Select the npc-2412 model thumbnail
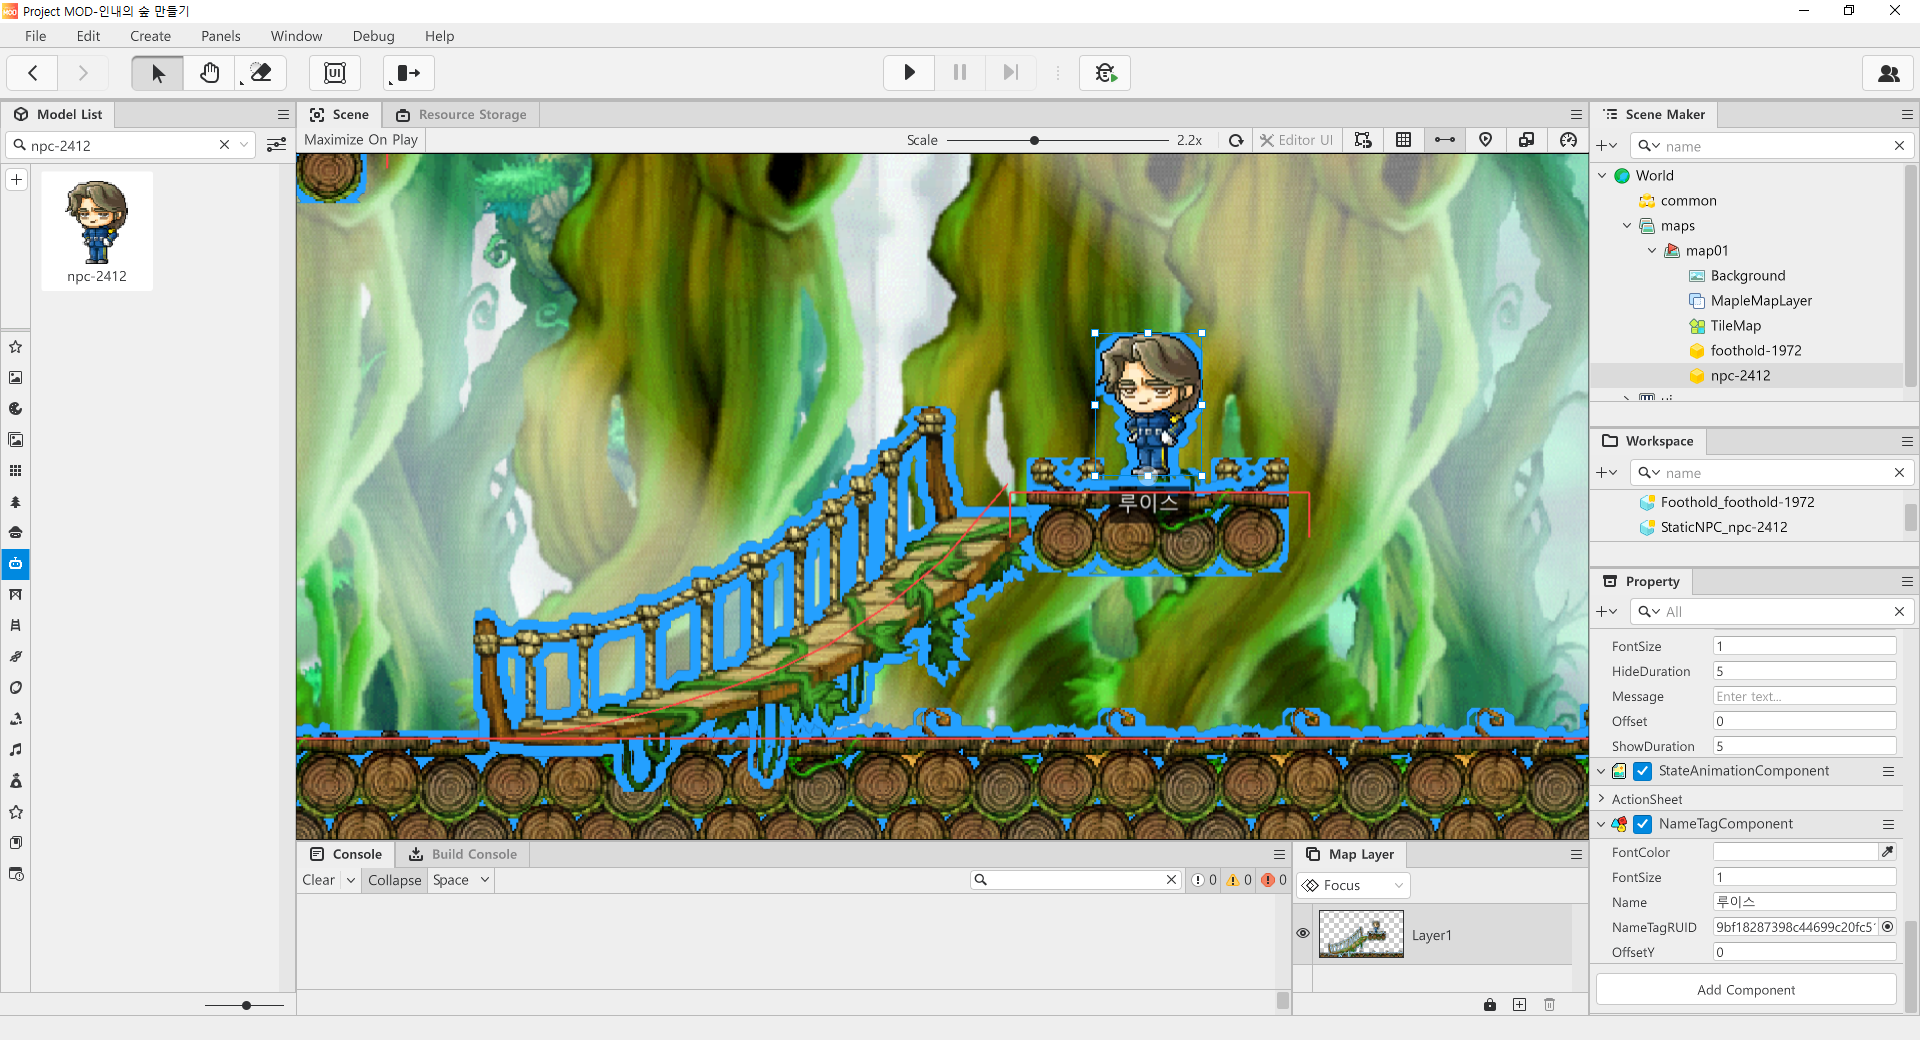 coord(97,231)
